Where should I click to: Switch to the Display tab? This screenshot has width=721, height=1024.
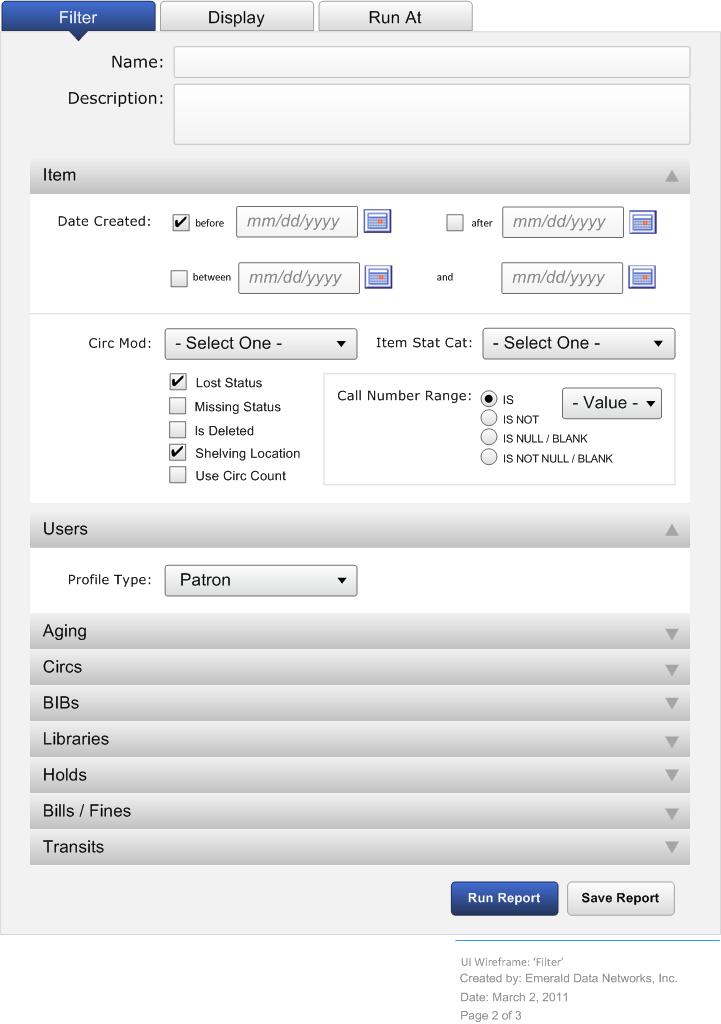pos(236,17)
